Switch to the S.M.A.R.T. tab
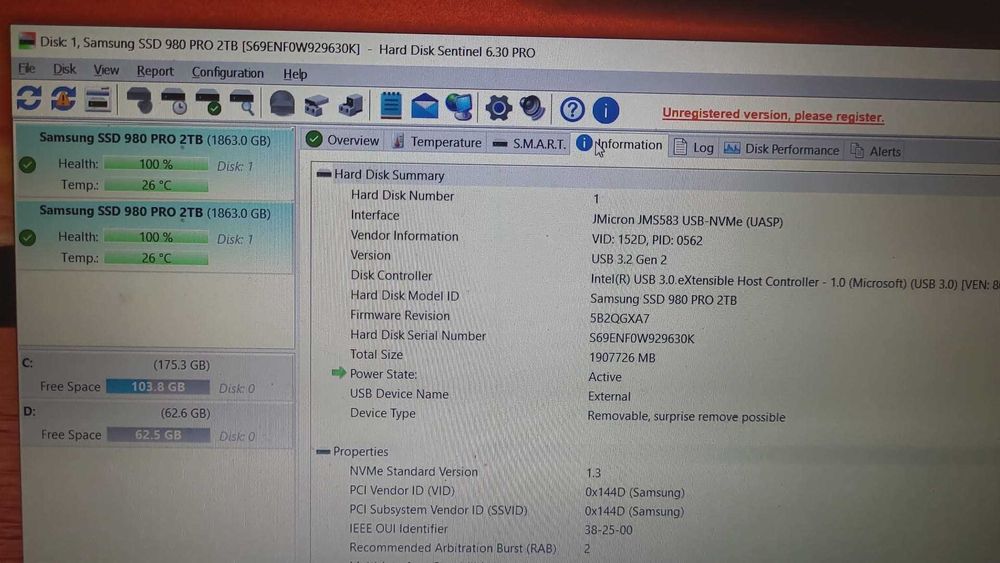Viewport: 1000px width, 563px height. [530, 143]
